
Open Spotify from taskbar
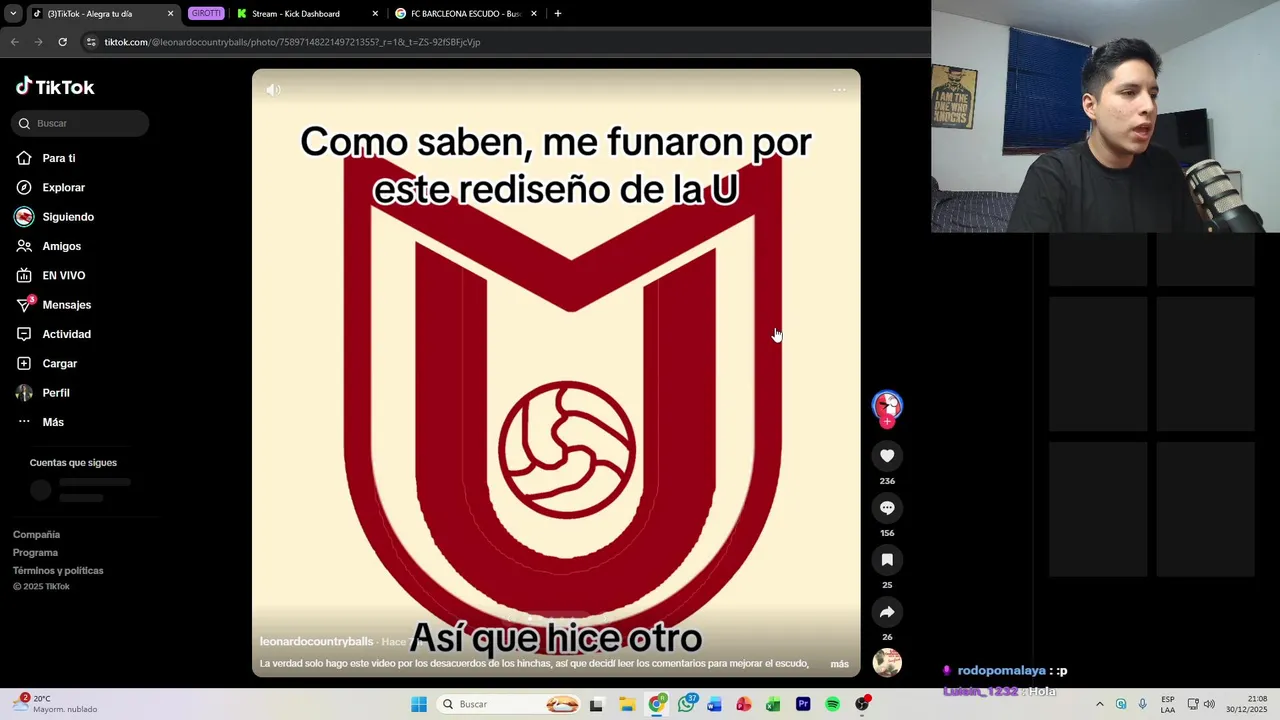(x=832, y=704)
